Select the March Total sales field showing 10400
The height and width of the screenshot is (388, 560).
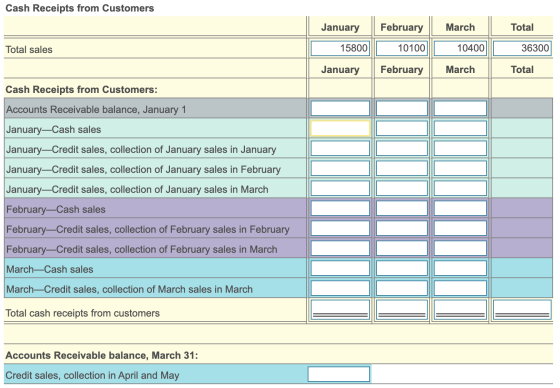460,48
